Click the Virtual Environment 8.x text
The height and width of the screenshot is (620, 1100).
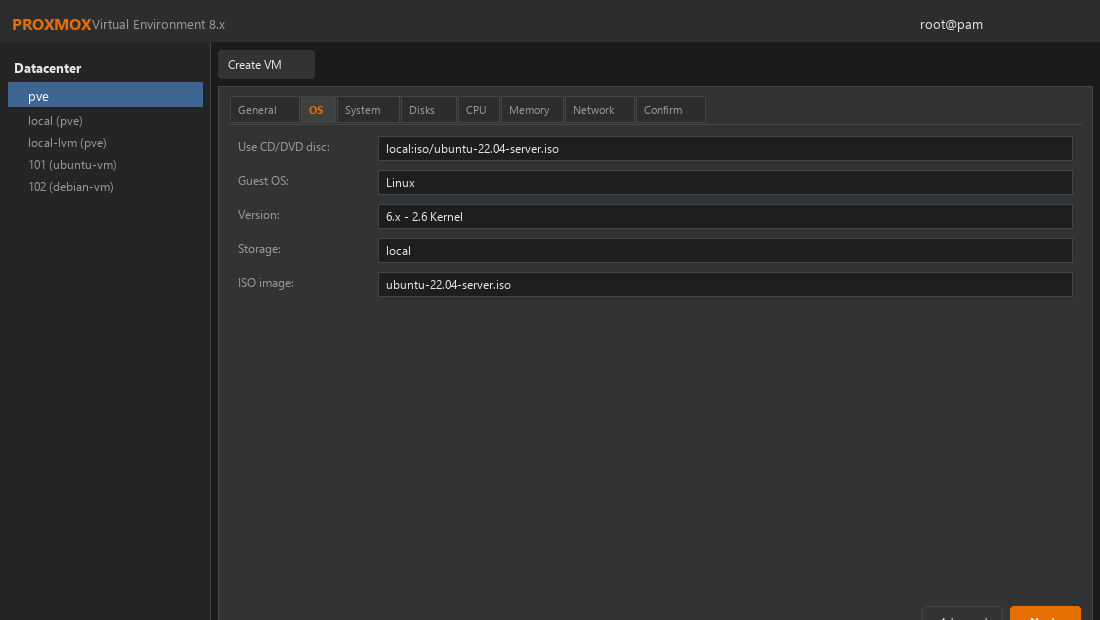coord(159,25)
